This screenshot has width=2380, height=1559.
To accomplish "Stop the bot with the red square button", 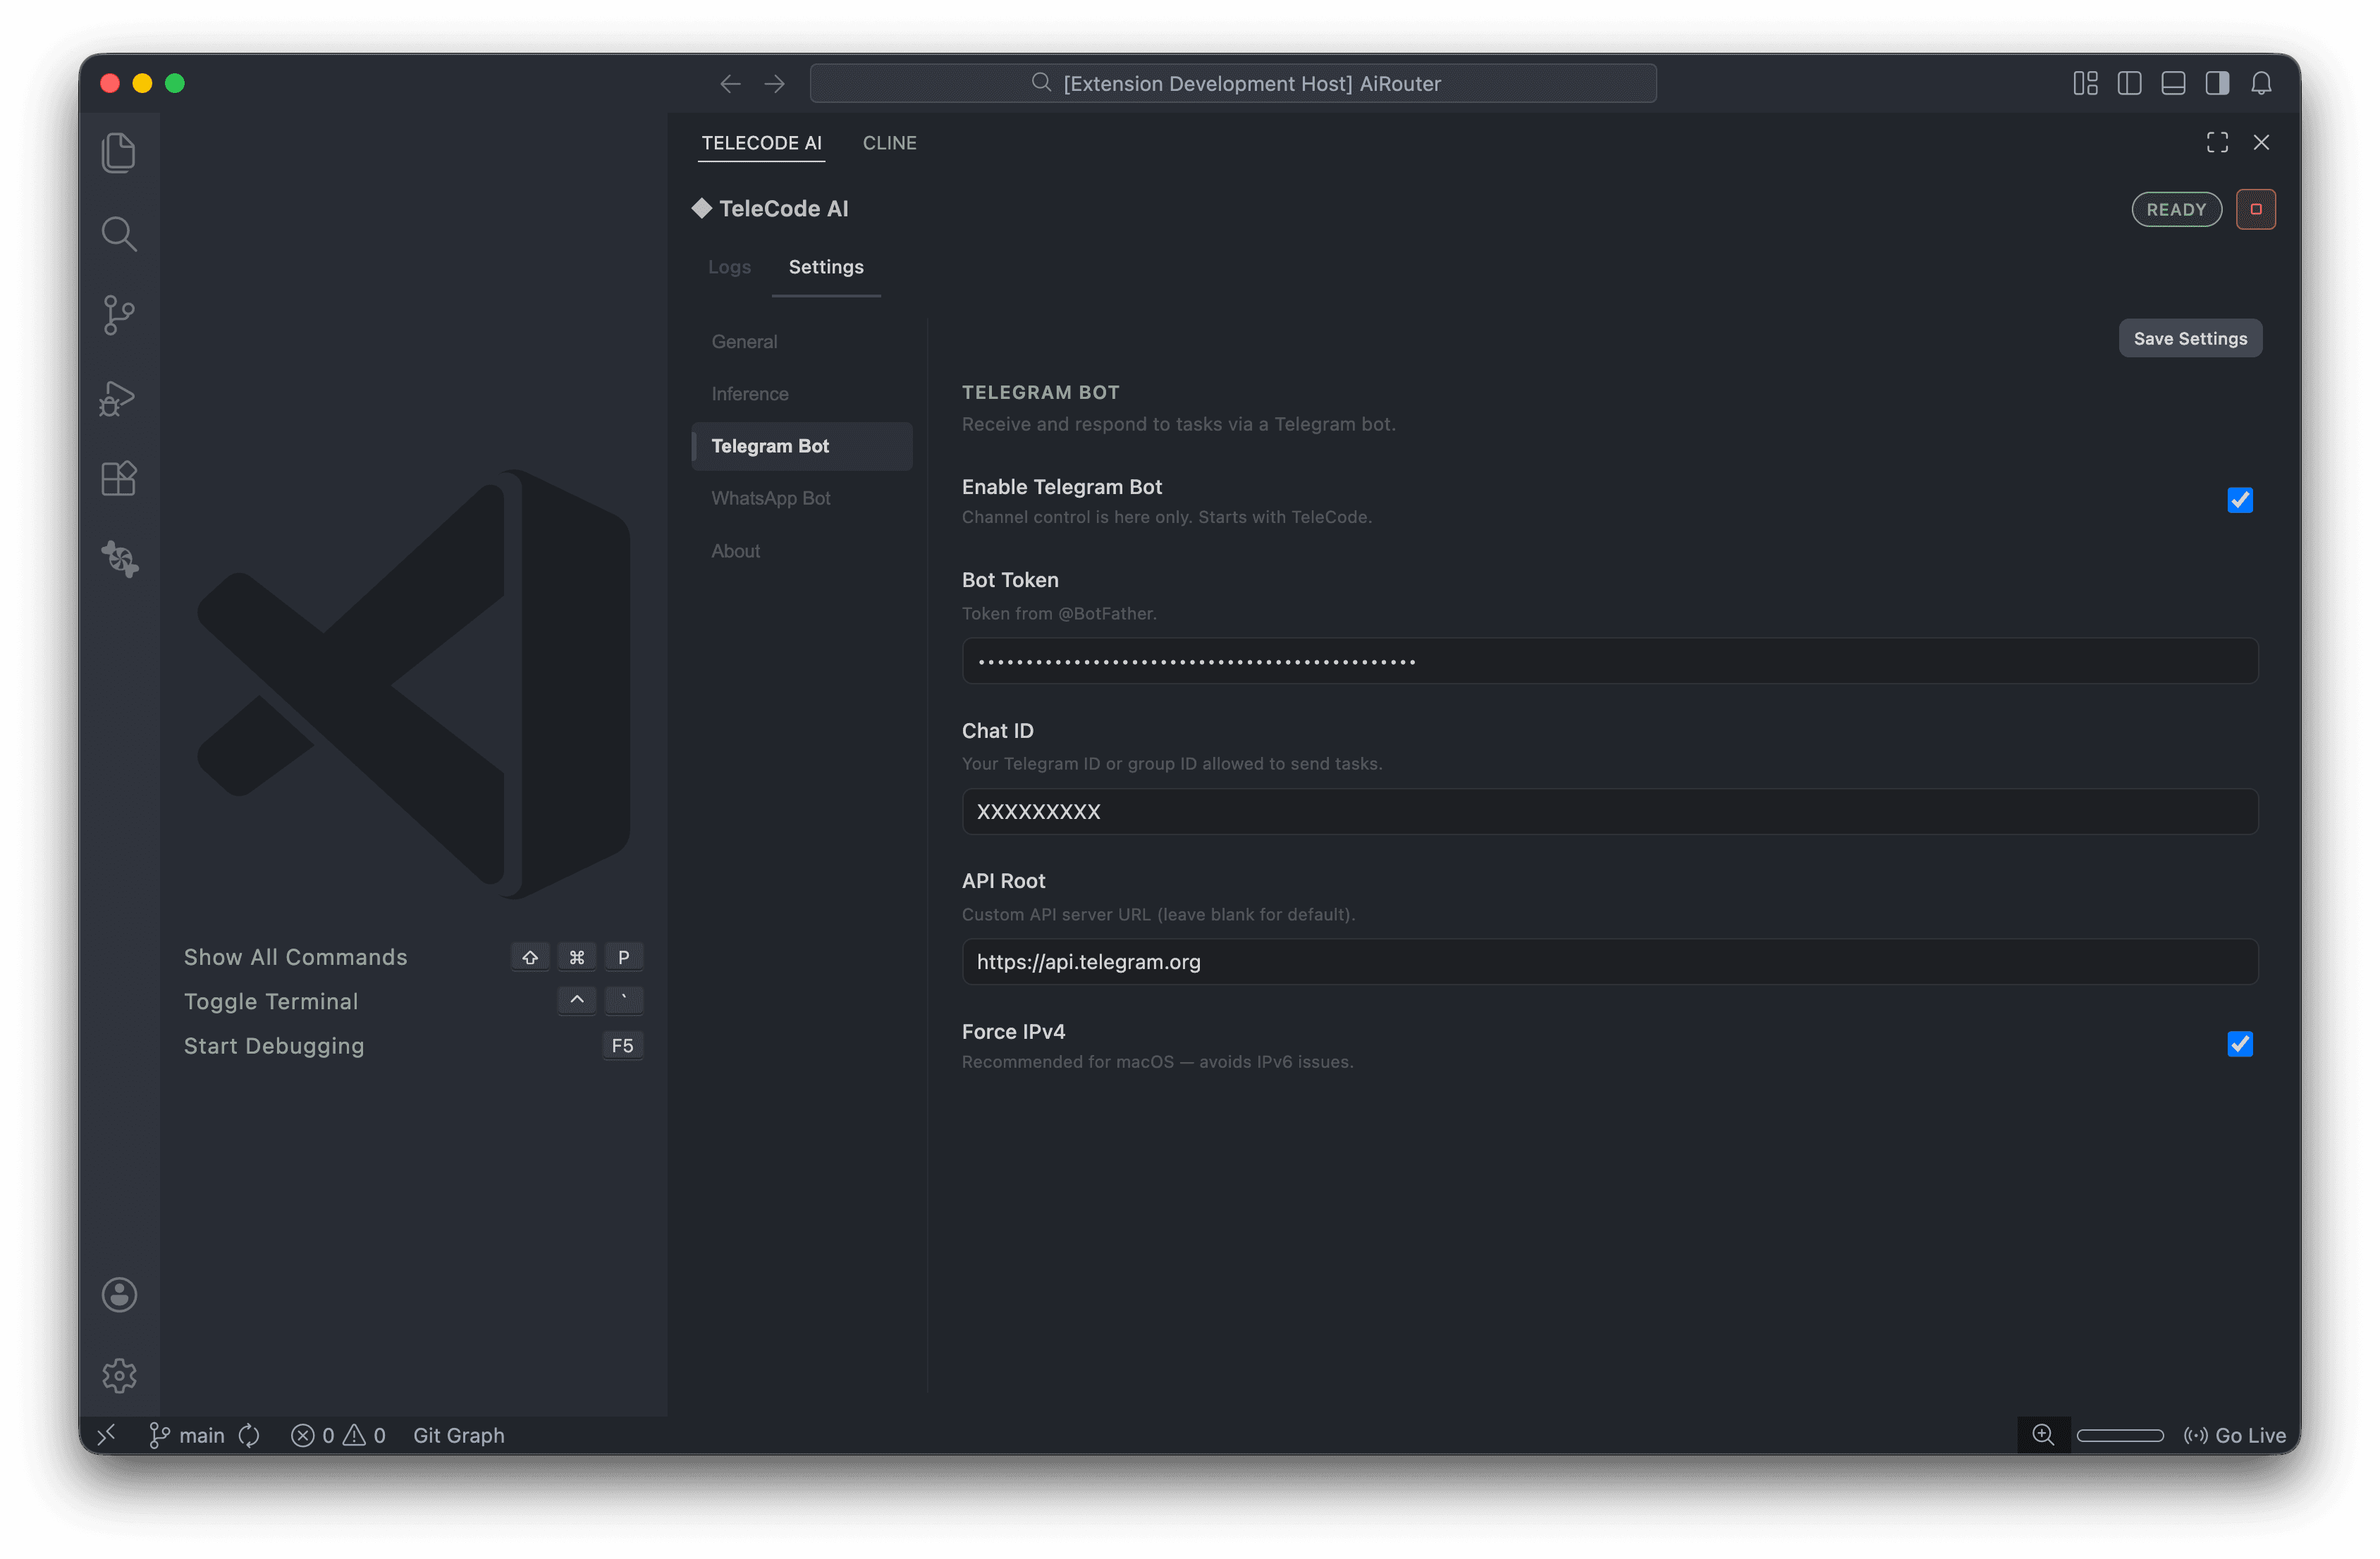I will pyautogui.click(x=2256, y=209).
